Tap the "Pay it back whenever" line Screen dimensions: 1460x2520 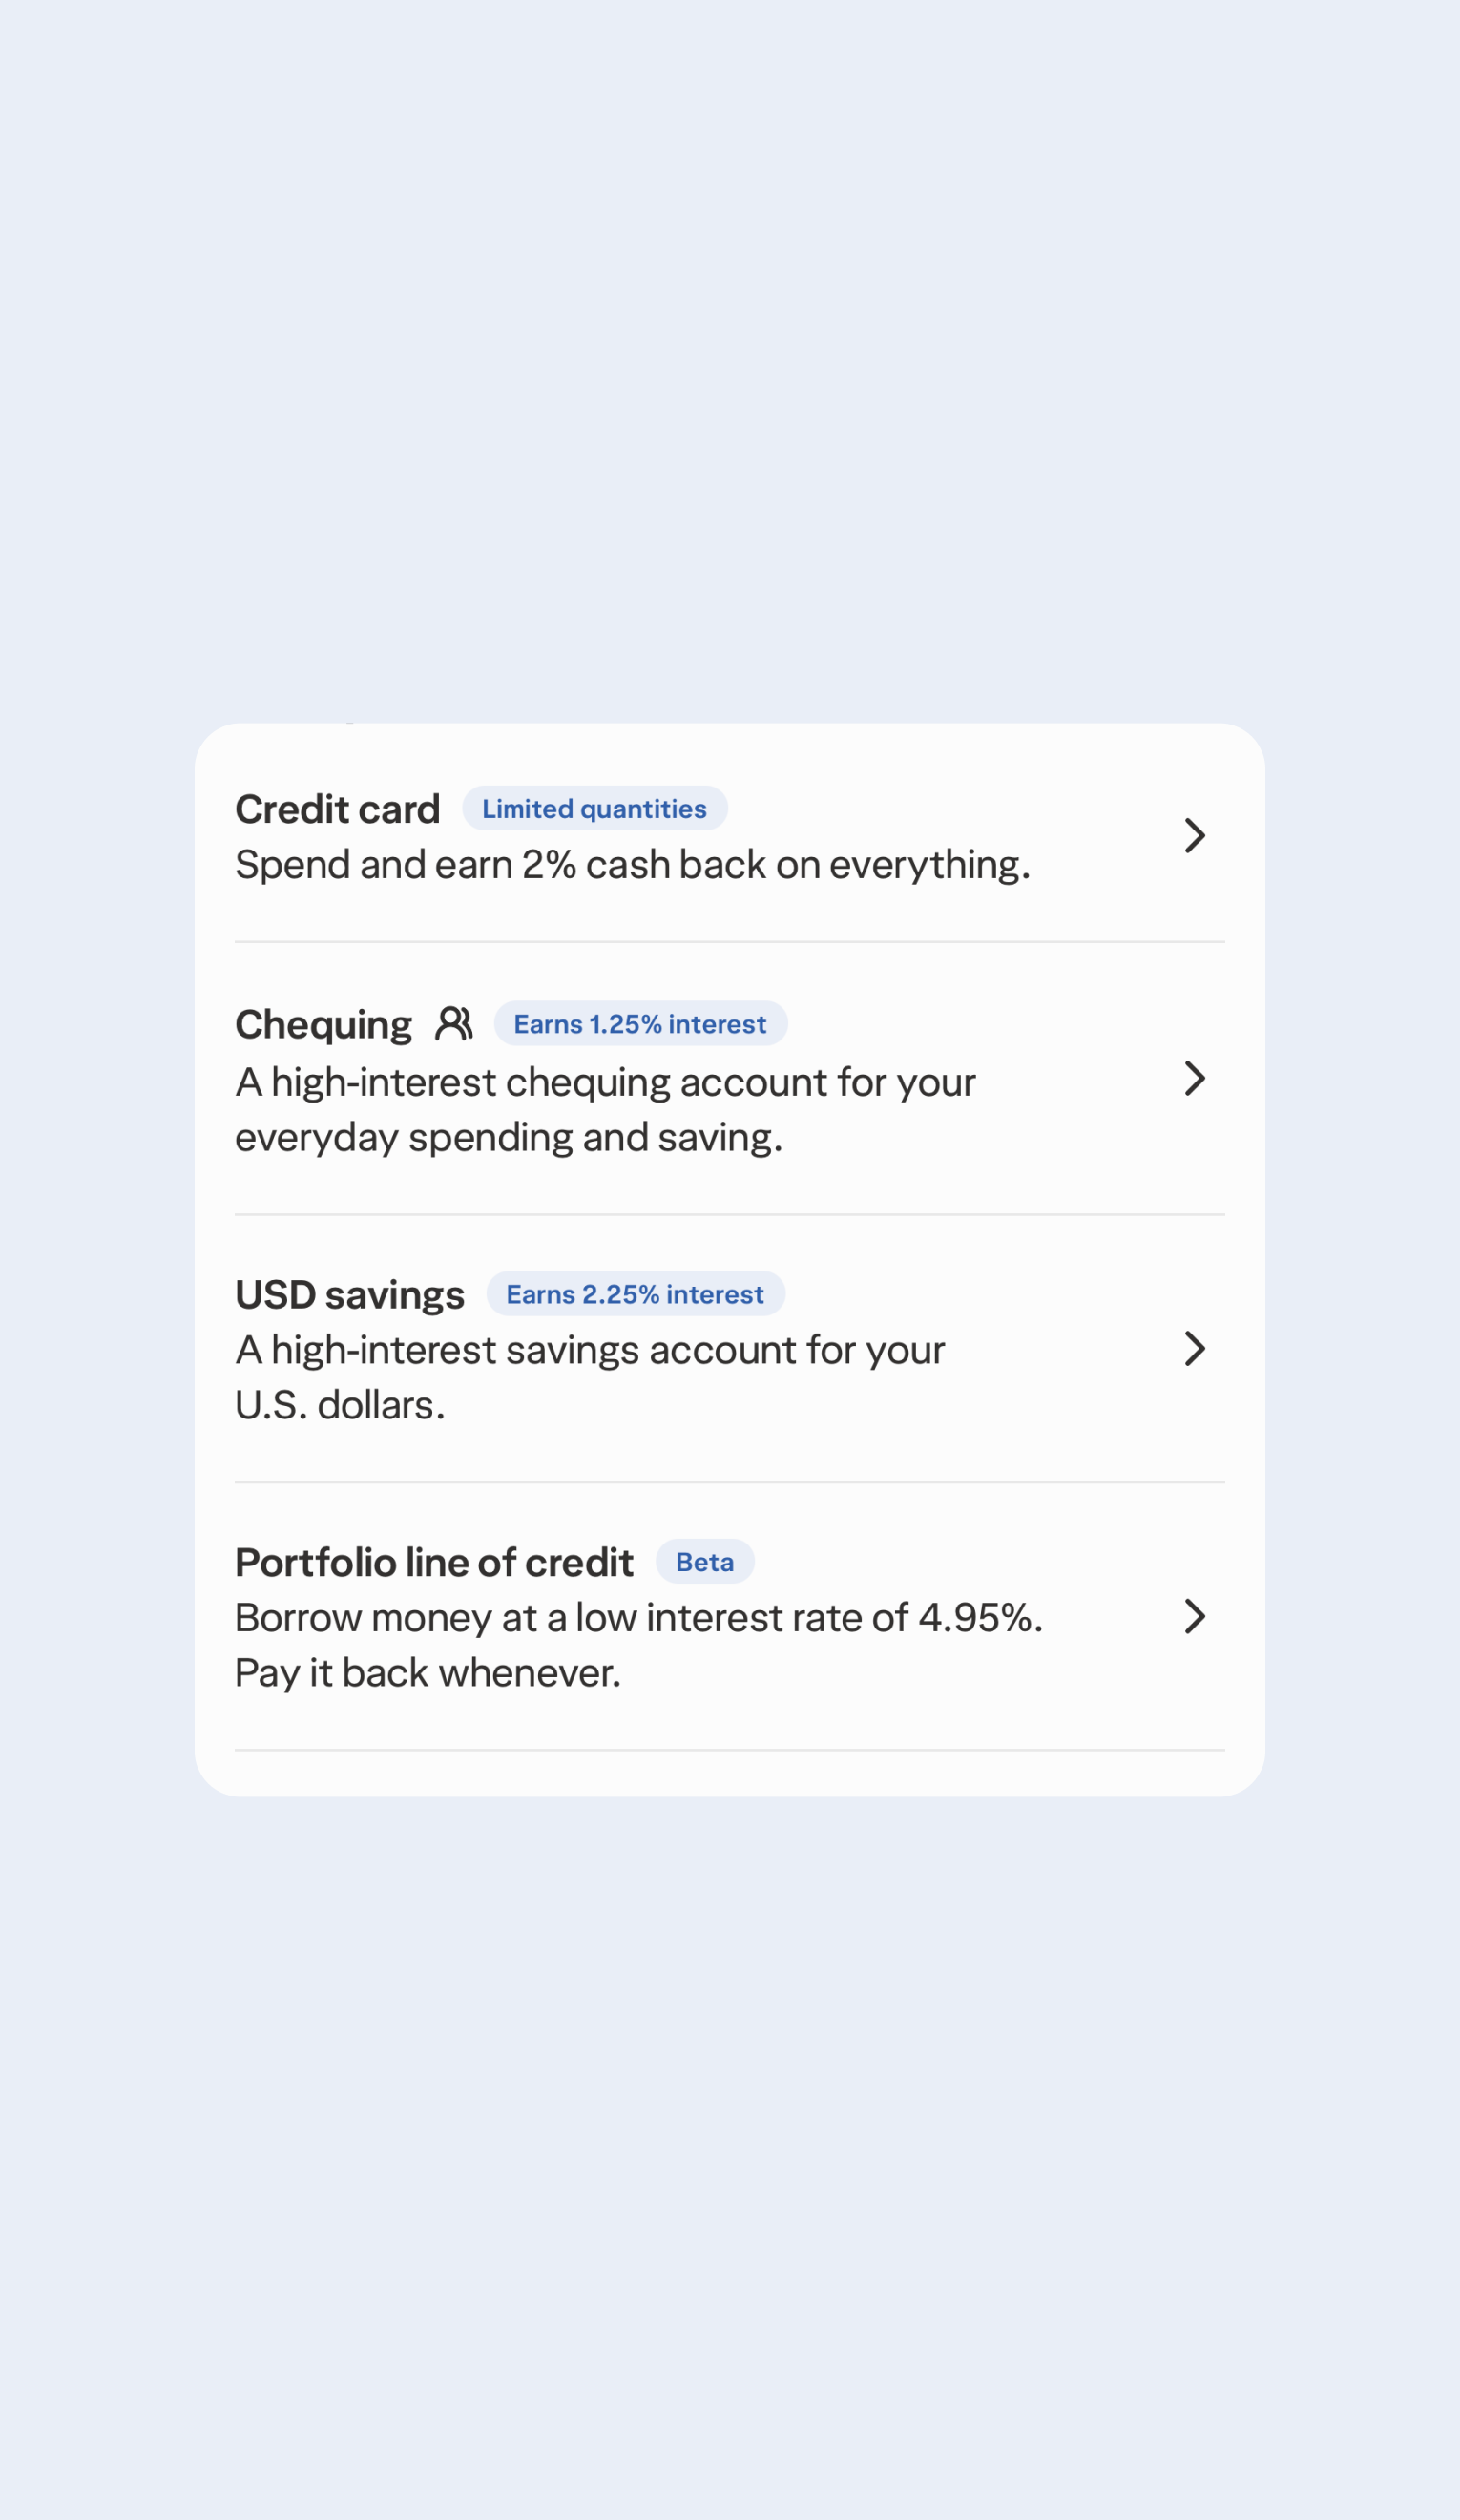[x=428, y=1672]
